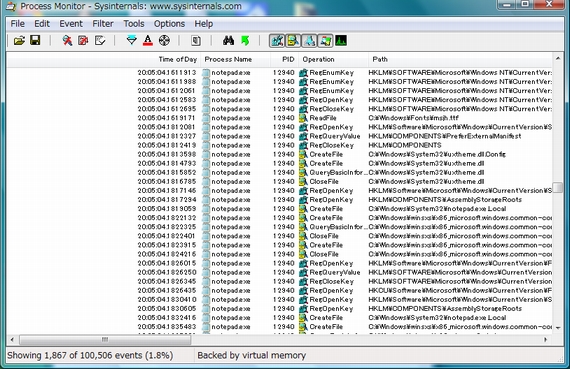This screenshot has height=369, width=570.
Task: Toggle the Autoscroll toolbar button
Action: (83, 40)
